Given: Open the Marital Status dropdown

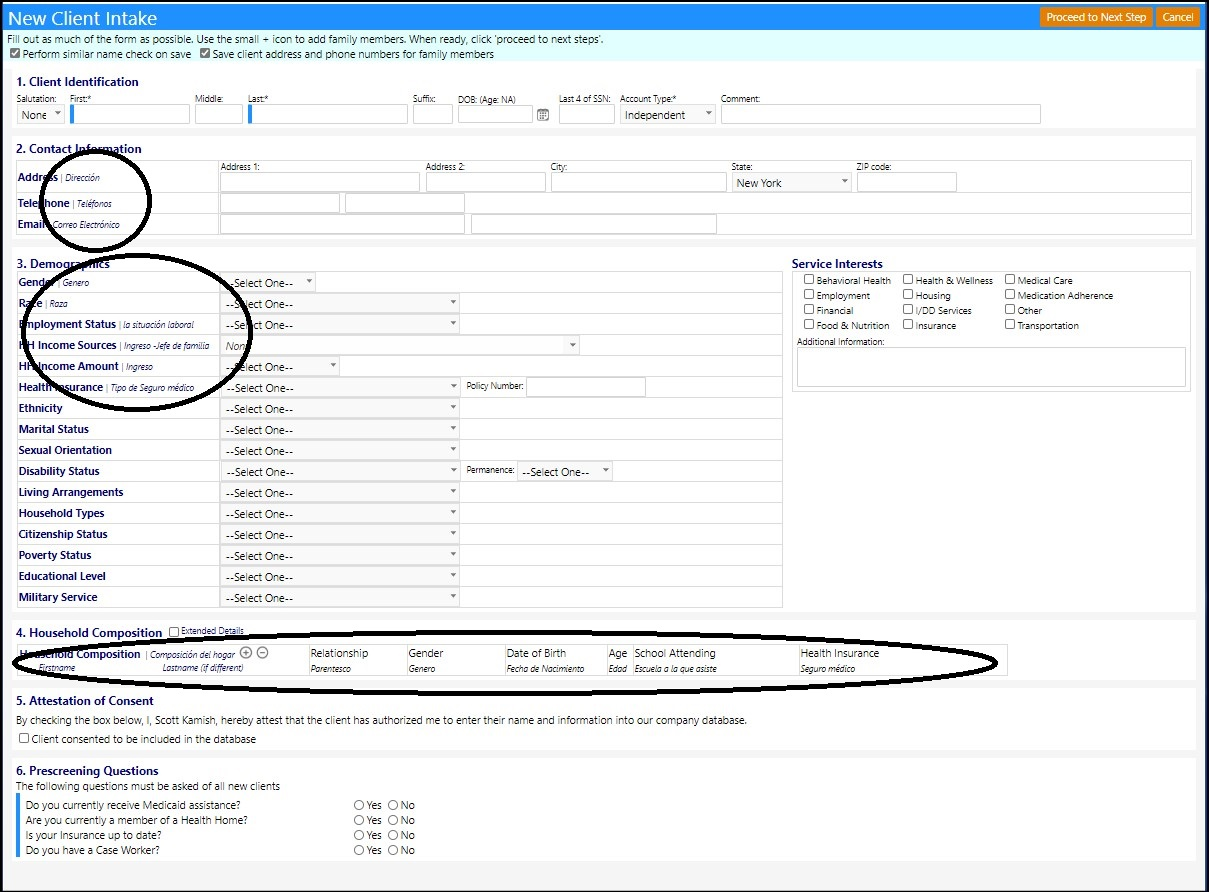Looking at the screenshot, I should click(340, 430).
